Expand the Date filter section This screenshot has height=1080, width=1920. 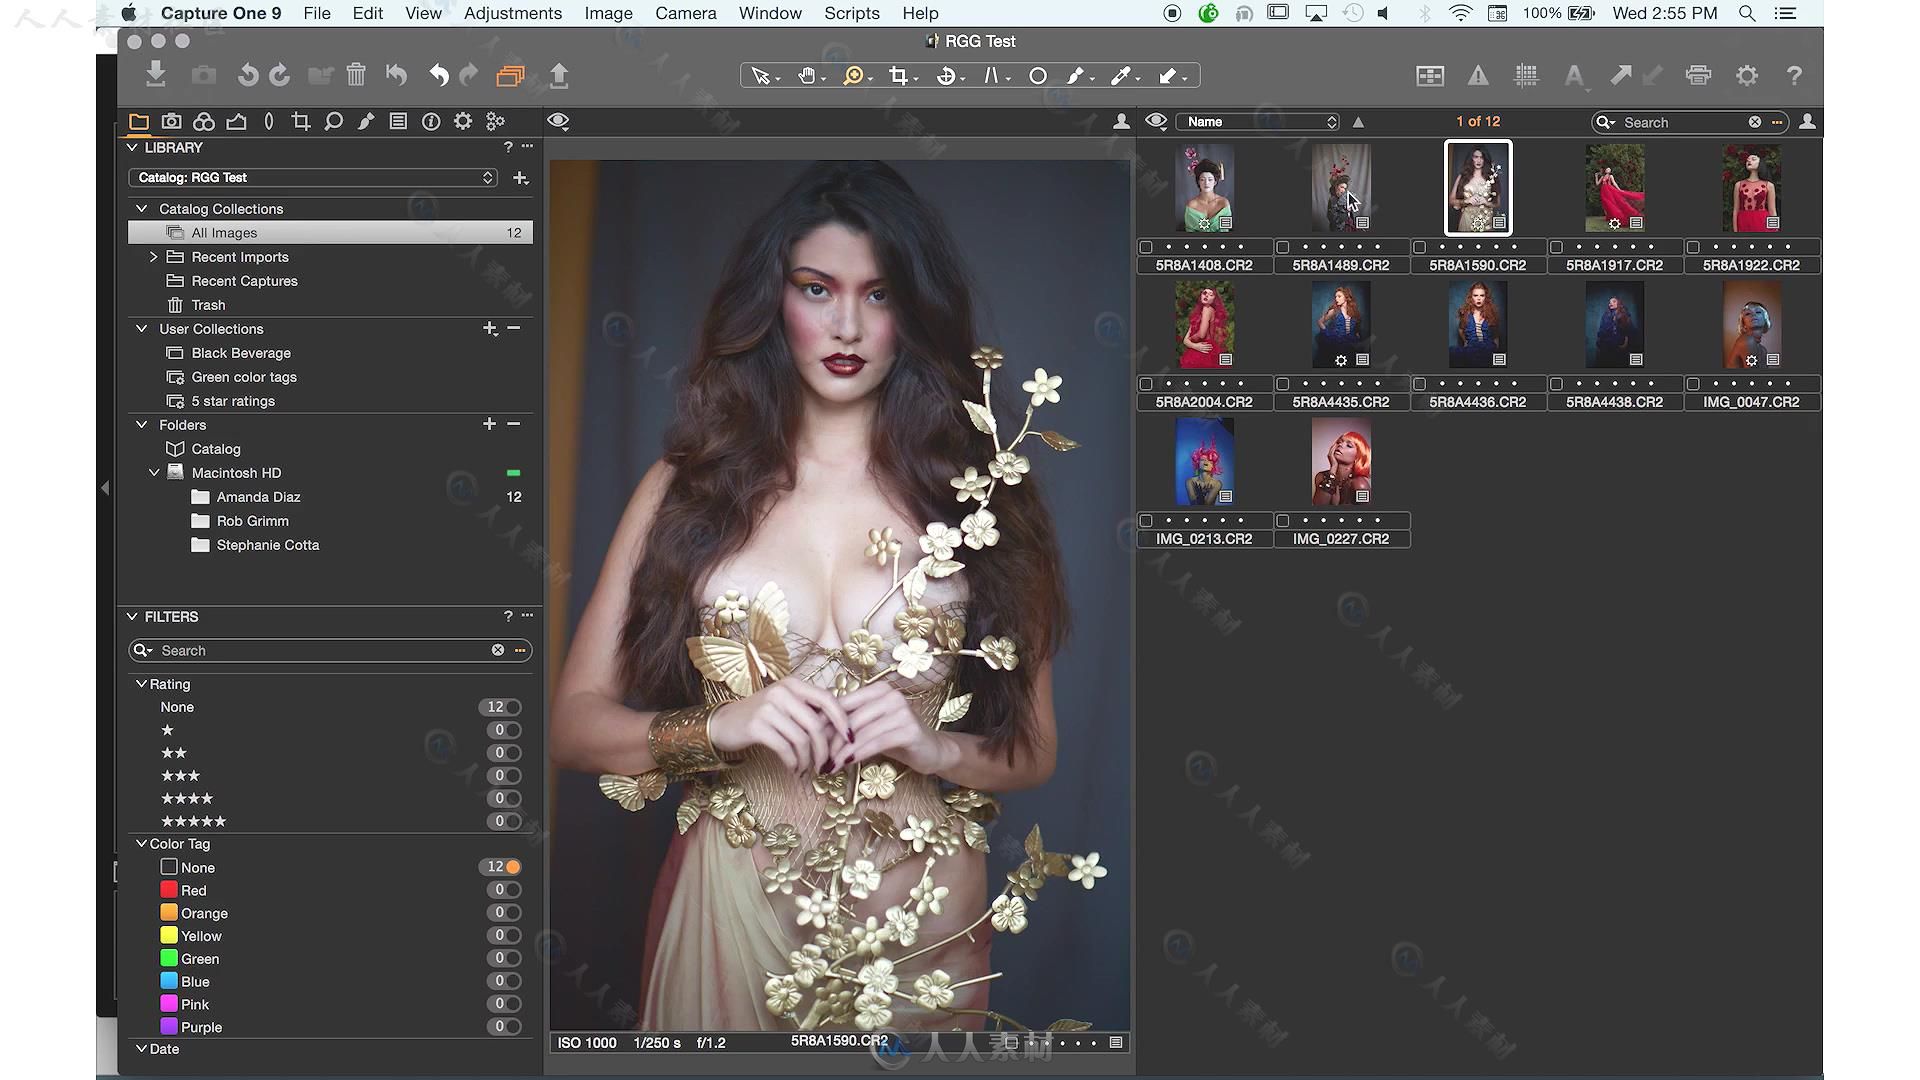point(141,1048)
